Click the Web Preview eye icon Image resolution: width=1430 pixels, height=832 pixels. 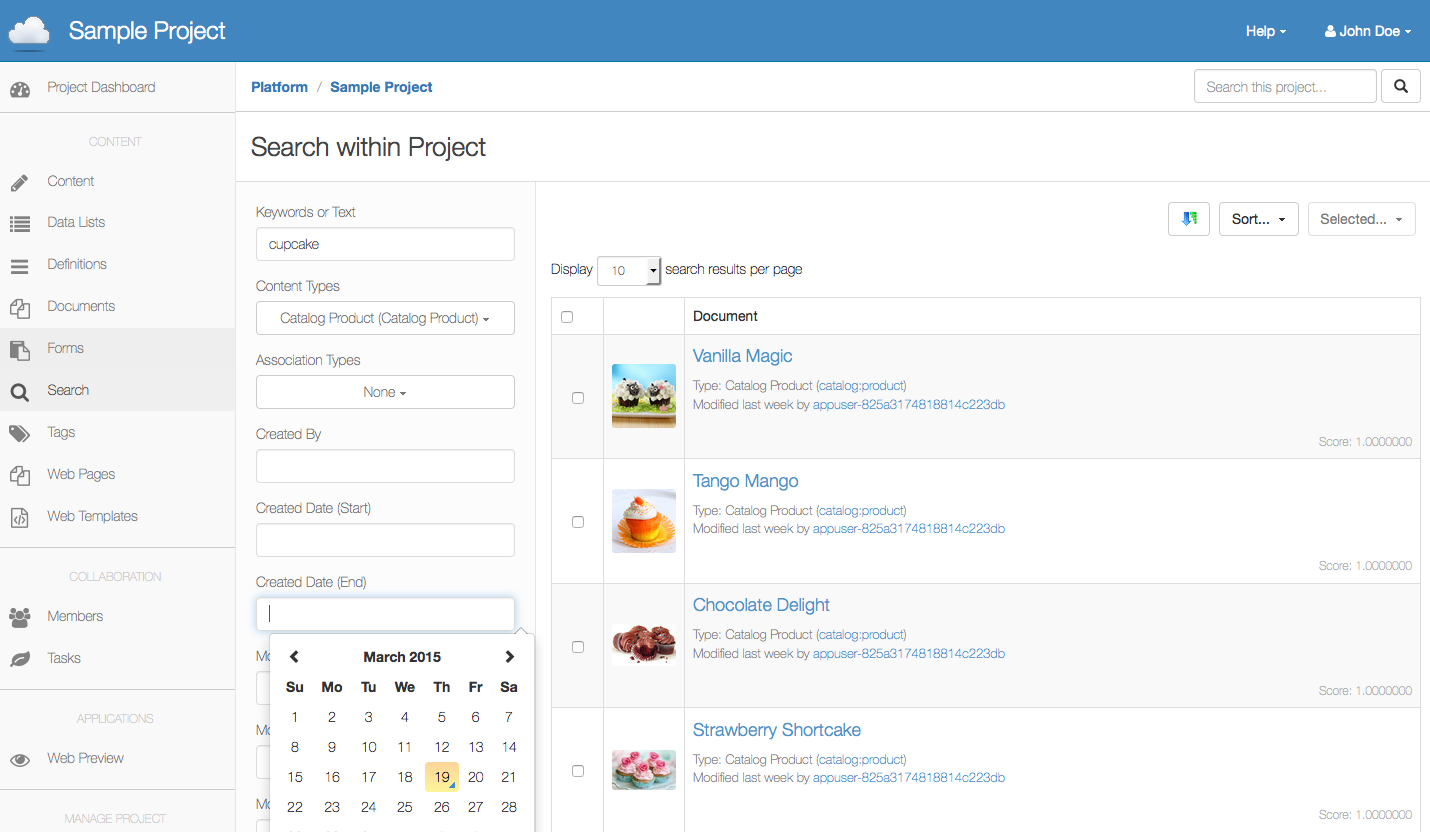point(20,759)
